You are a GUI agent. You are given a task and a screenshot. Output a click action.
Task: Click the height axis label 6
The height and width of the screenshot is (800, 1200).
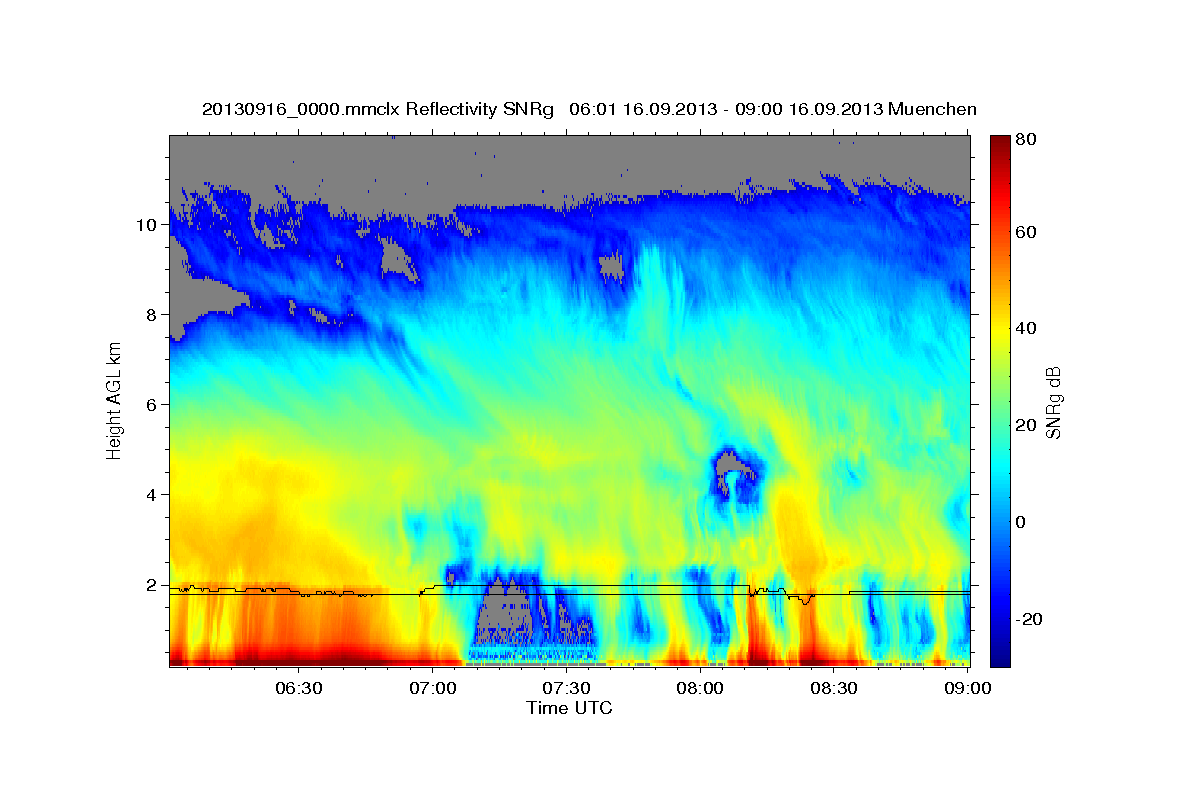152,405
